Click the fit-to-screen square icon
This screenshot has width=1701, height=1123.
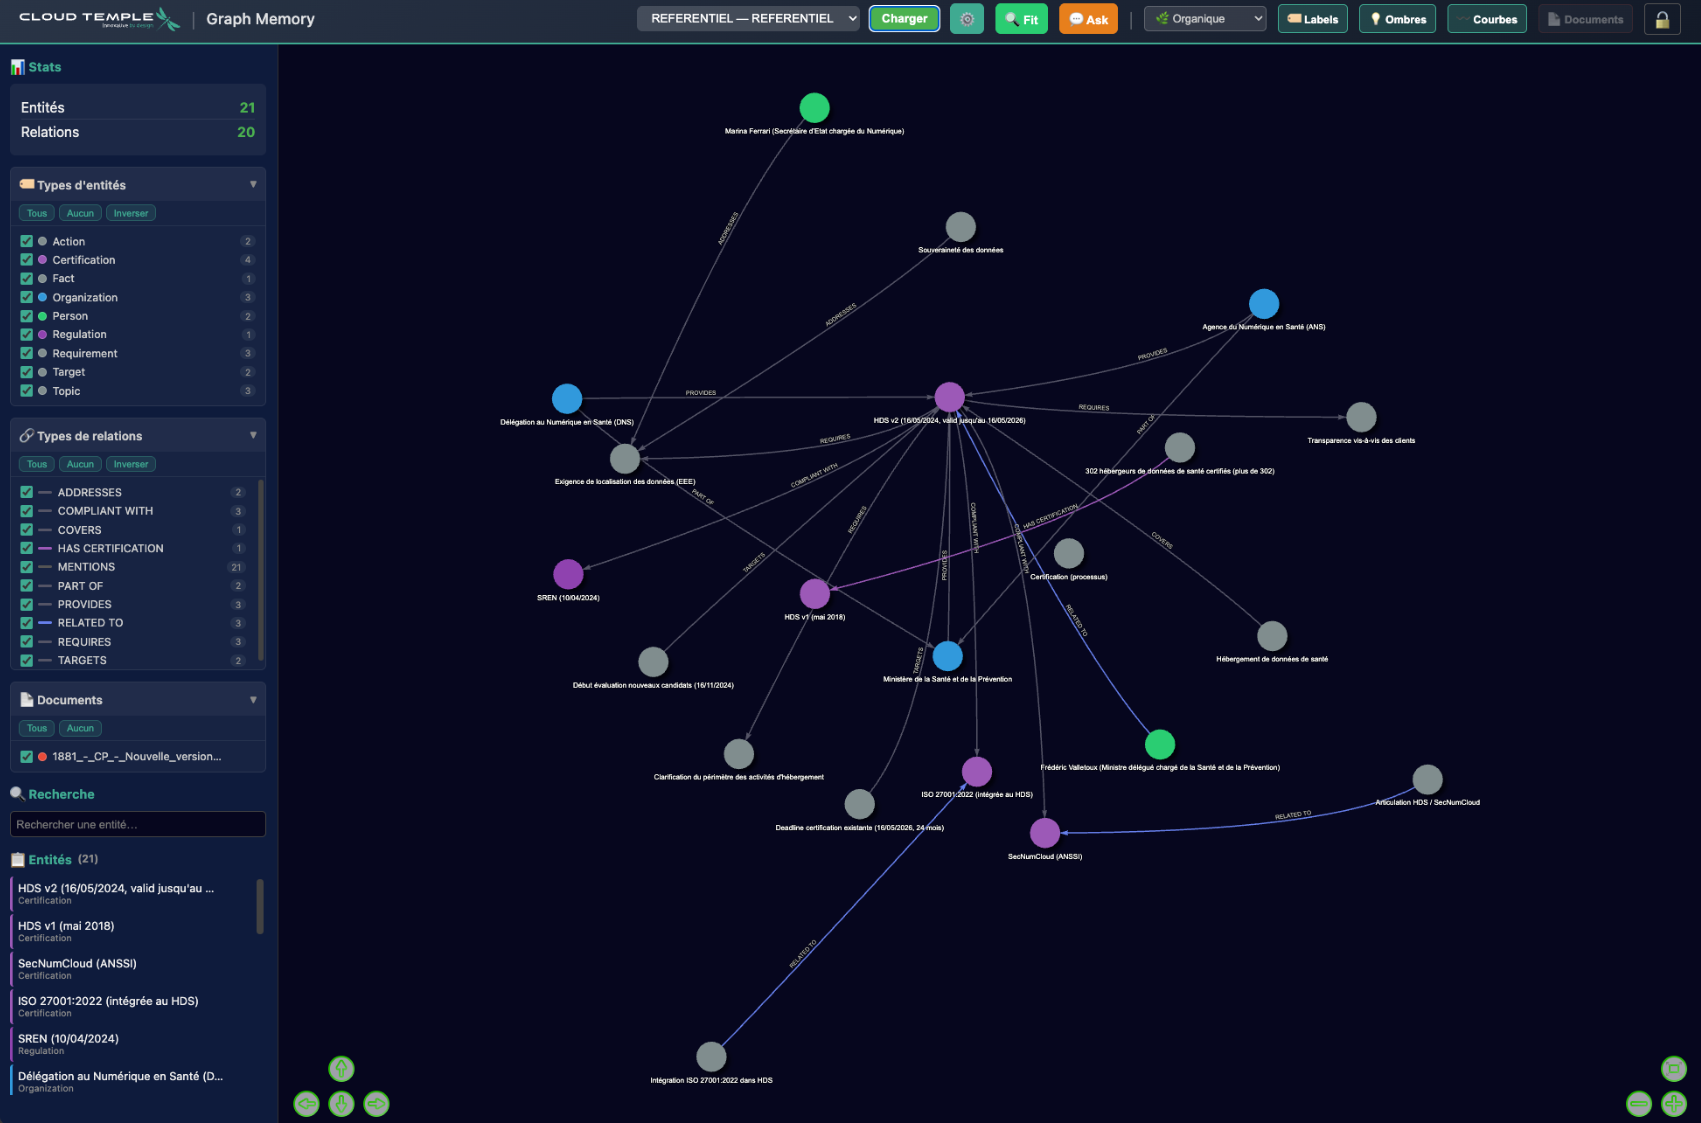coord(1674,1068)
